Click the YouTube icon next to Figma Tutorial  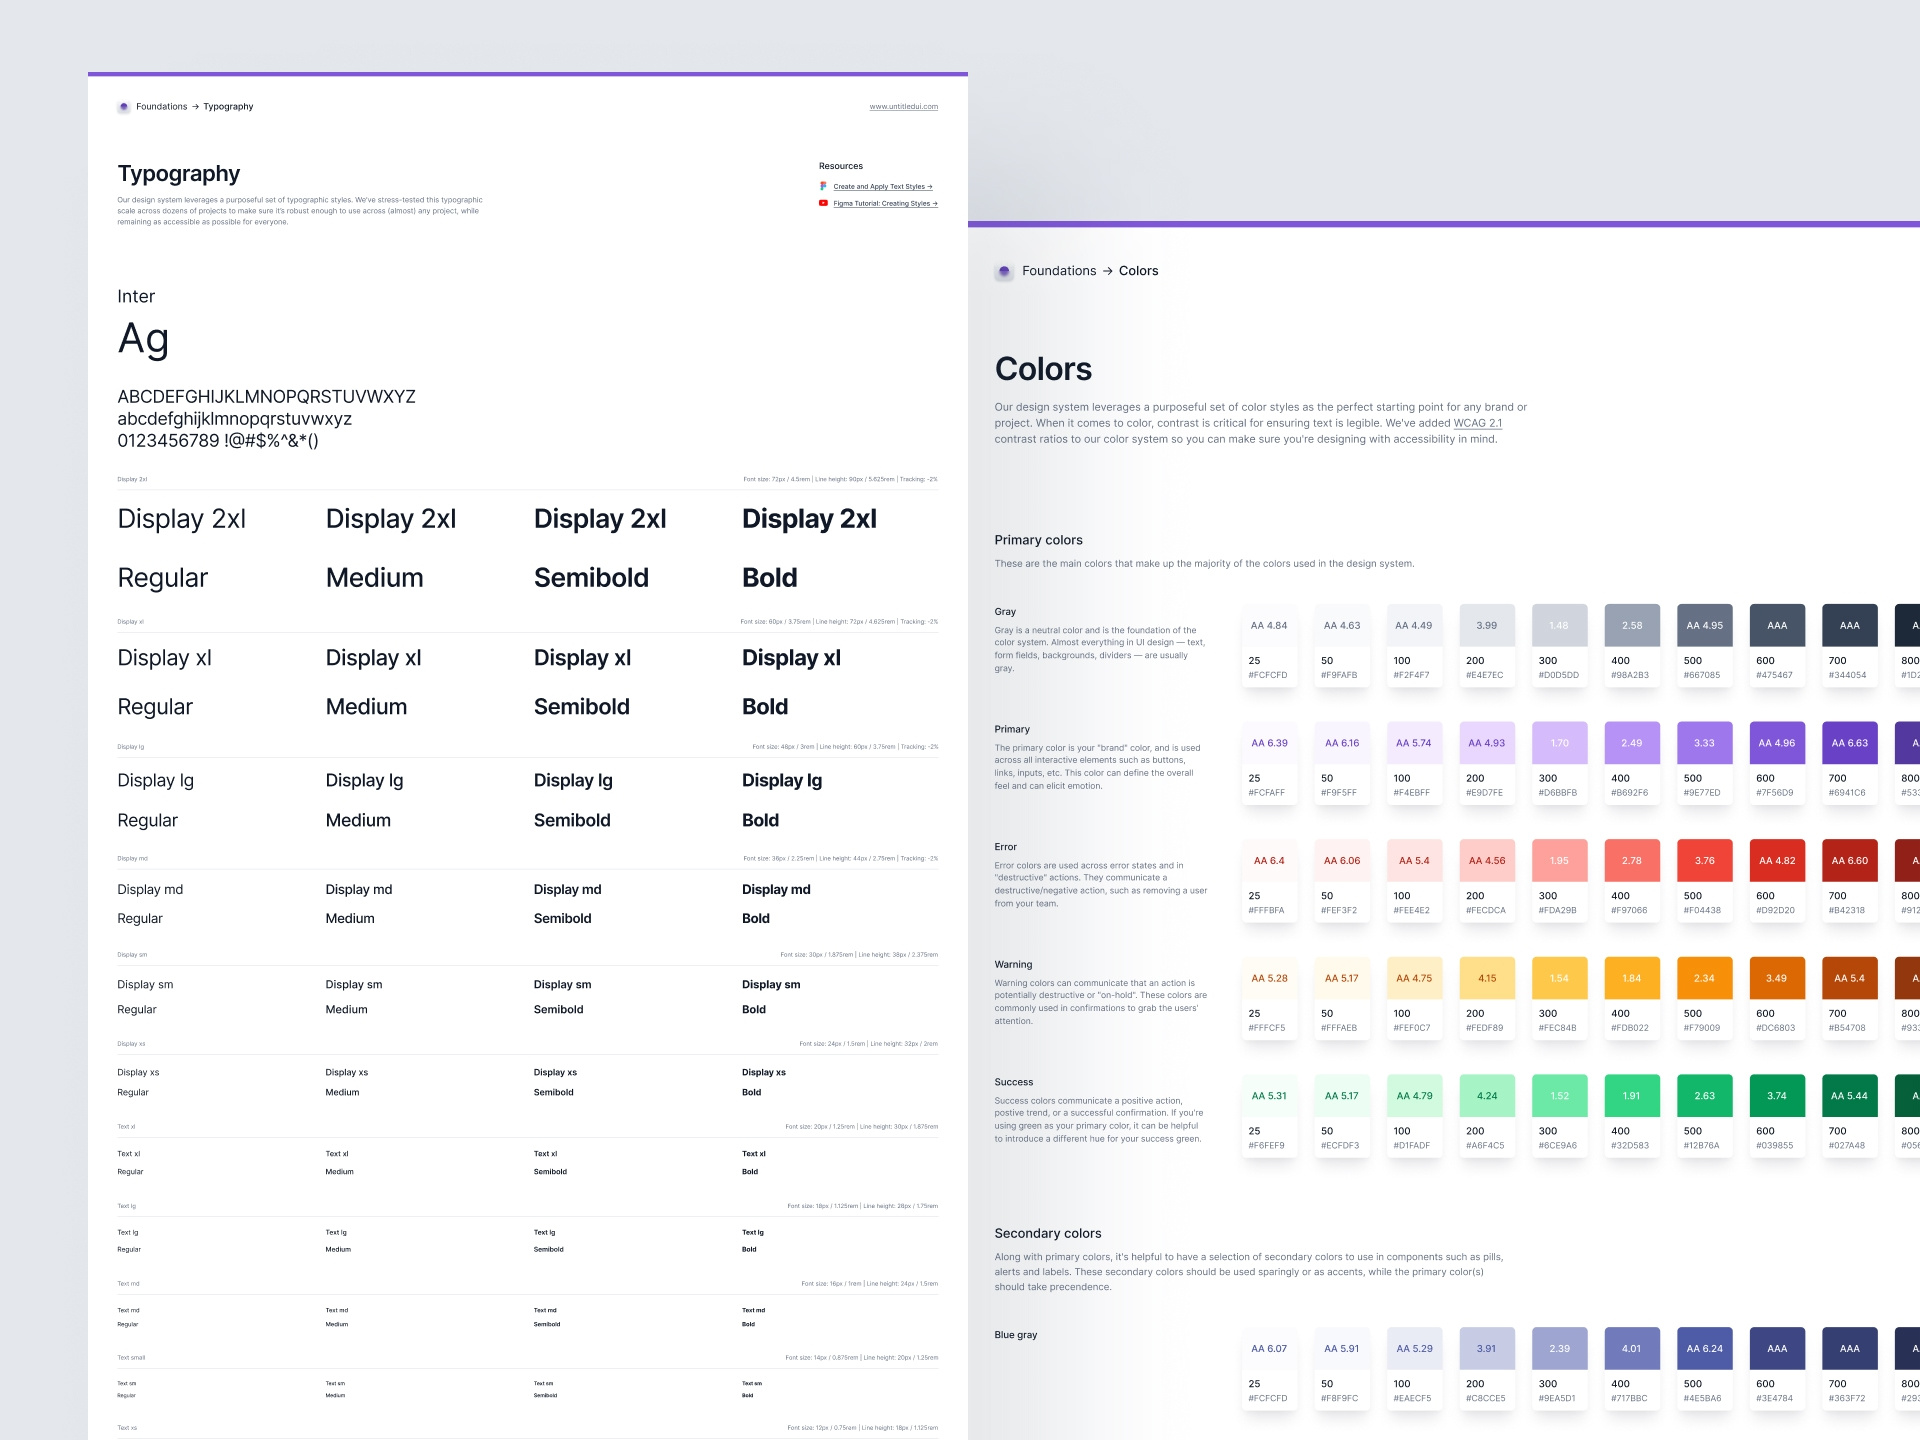823,203
